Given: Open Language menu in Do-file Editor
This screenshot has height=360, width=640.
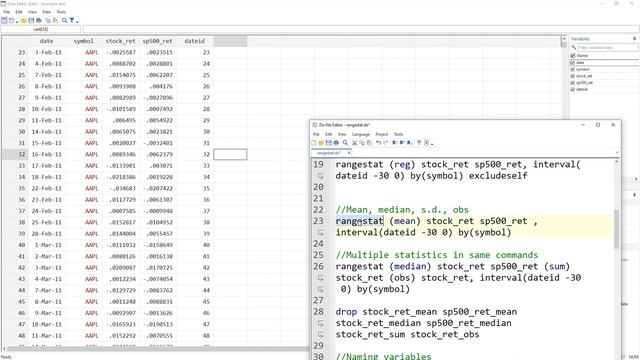Looking at the screenshot, I should [360, 134].
